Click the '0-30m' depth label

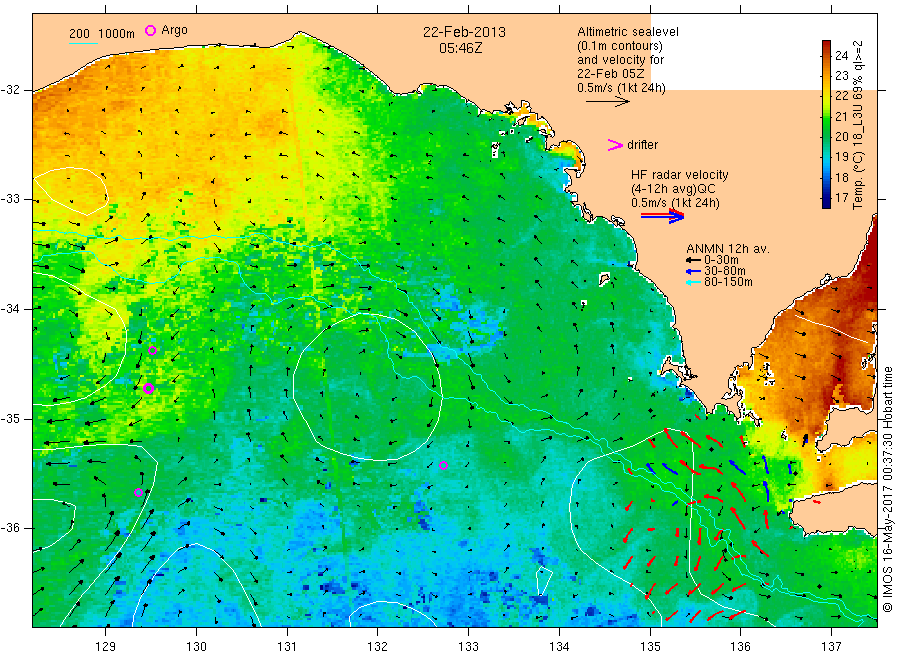click(721, 260)
